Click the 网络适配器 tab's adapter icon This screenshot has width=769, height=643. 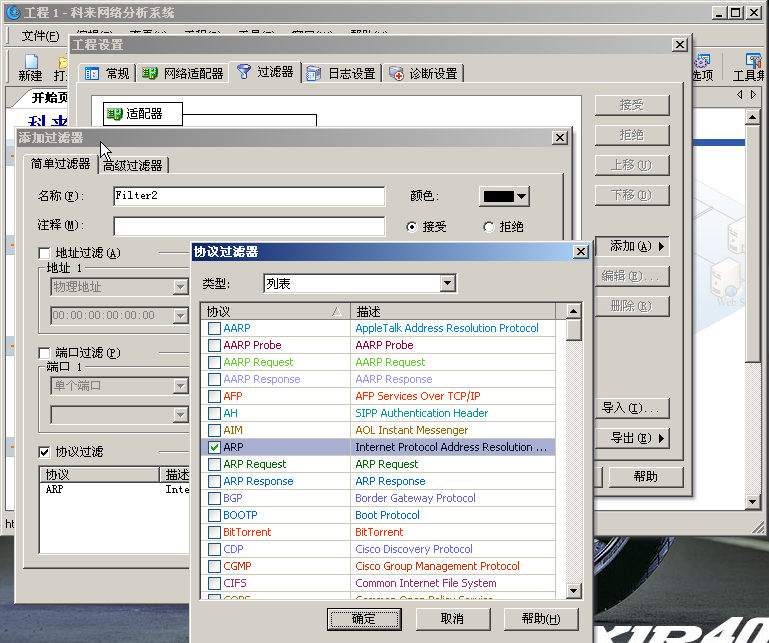tap(150, 73)
